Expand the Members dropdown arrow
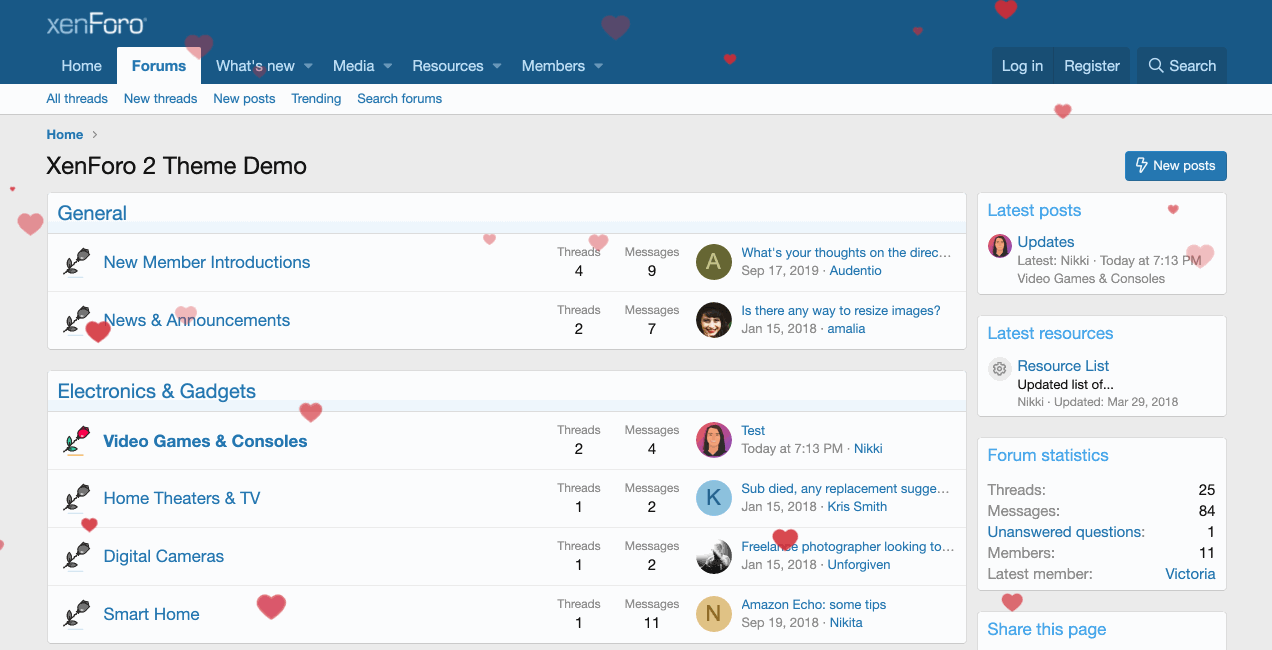Viewport: 1272px width, 650px height. click(x=599, y=66)
